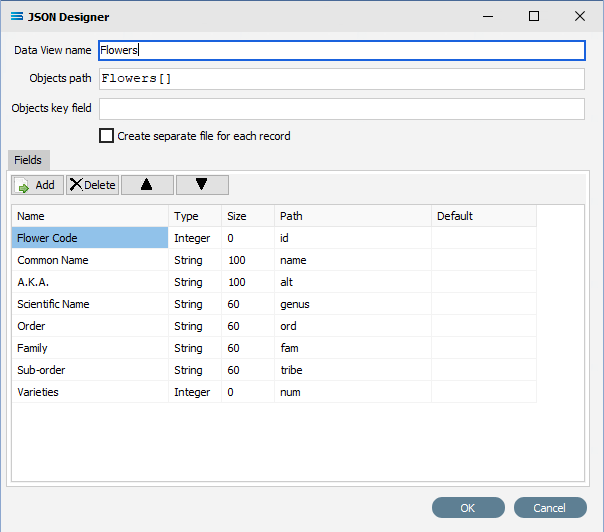Click the JSON Designer title icon
Viewport: 604px width, 532px height.
pyautogui.click(x=17, y=17)
